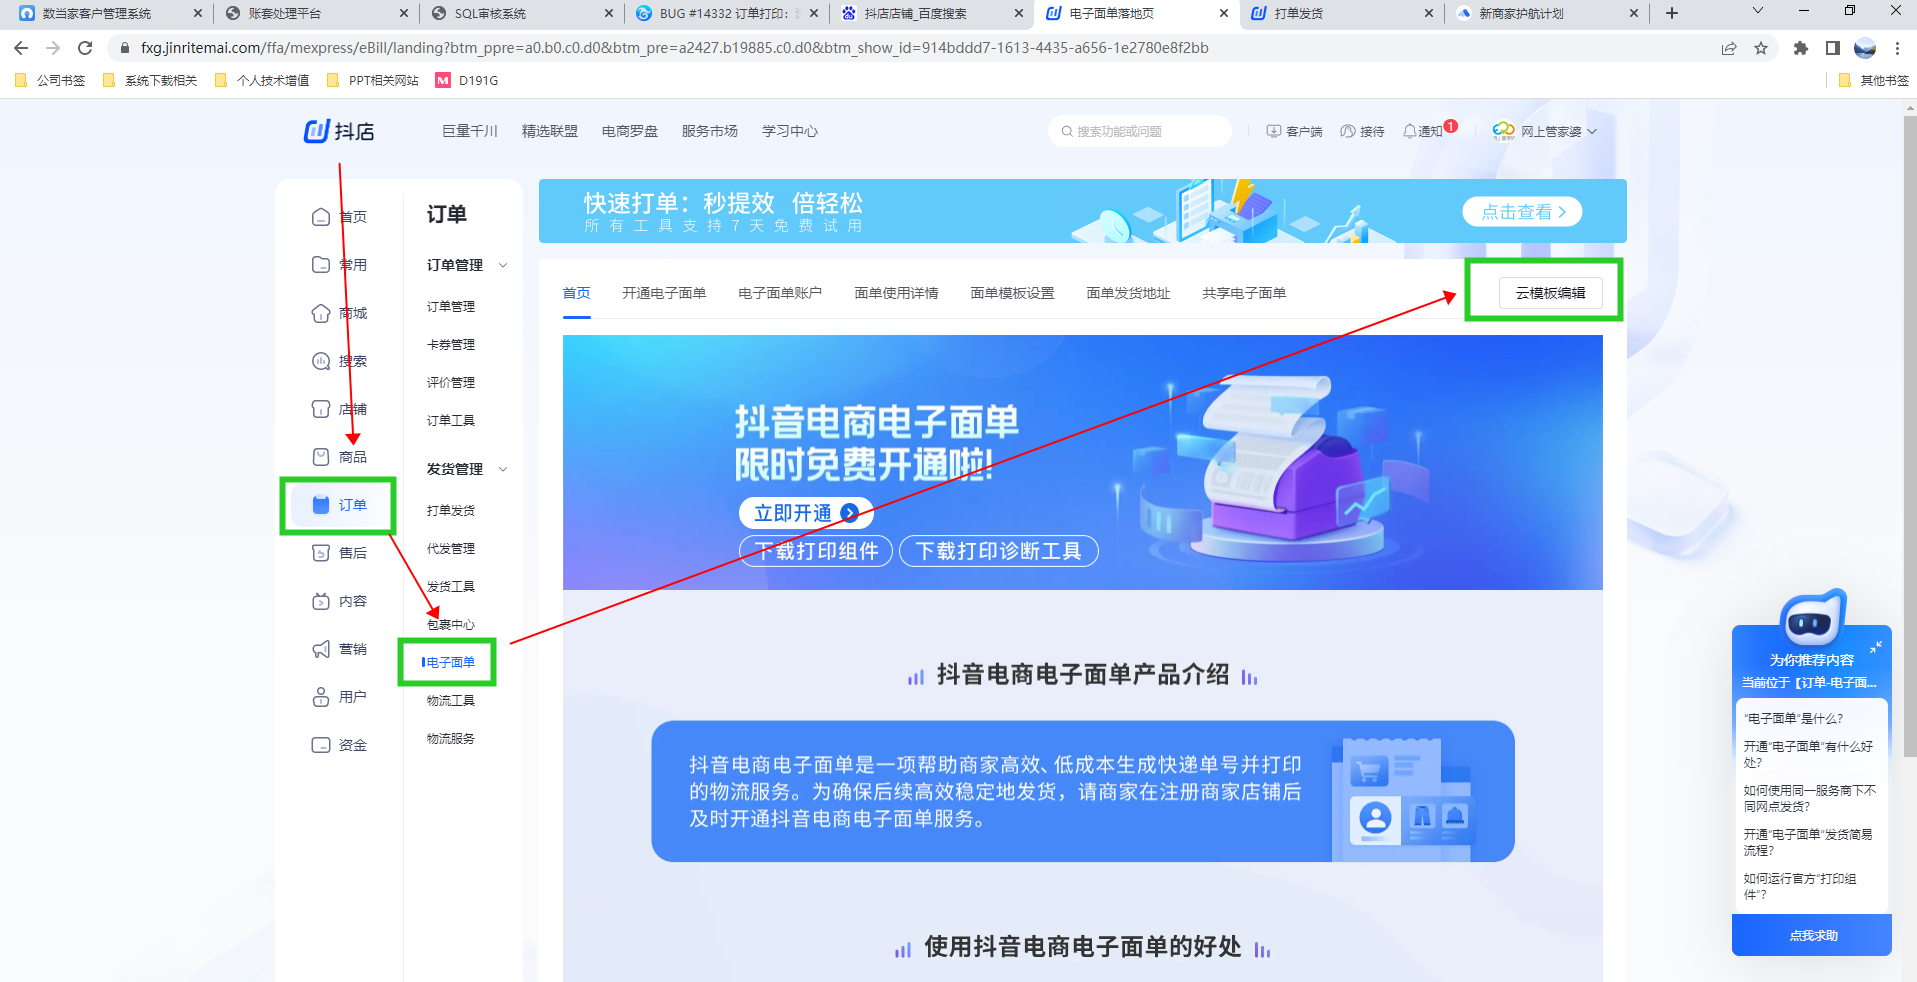Switch to 面单模板设置 tab
The width and height of the screenshot is (1917, 982).
(1012, 293)
